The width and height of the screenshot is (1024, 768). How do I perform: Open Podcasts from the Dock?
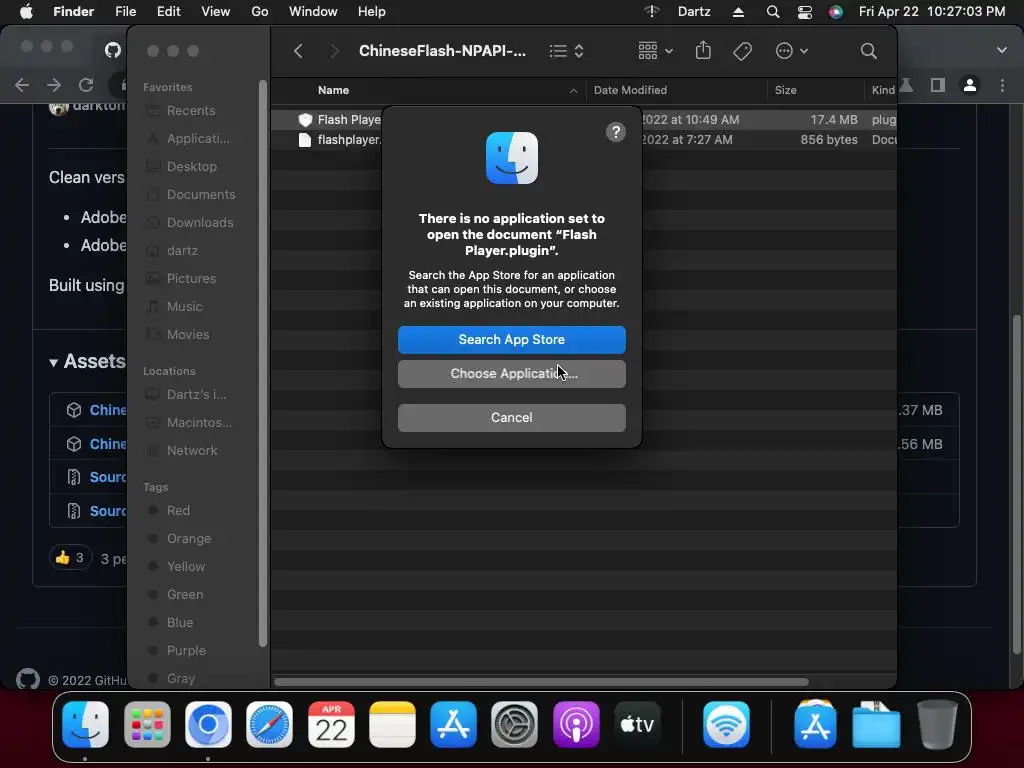(x=576, y=724)
